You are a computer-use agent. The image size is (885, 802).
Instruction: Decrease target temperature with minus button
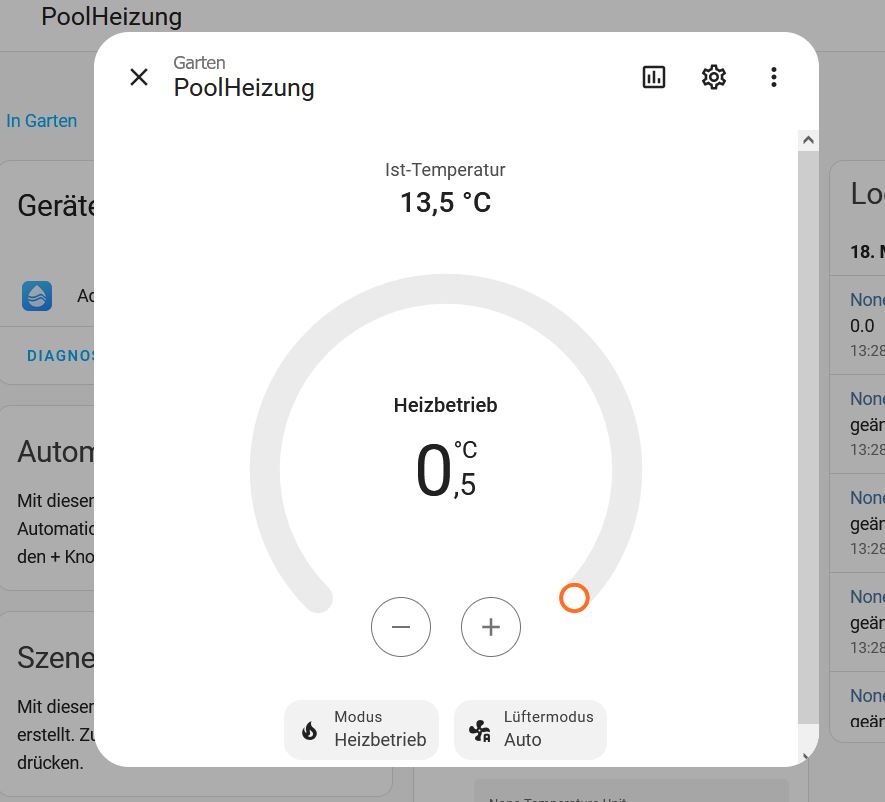click(x=401, y=626)
